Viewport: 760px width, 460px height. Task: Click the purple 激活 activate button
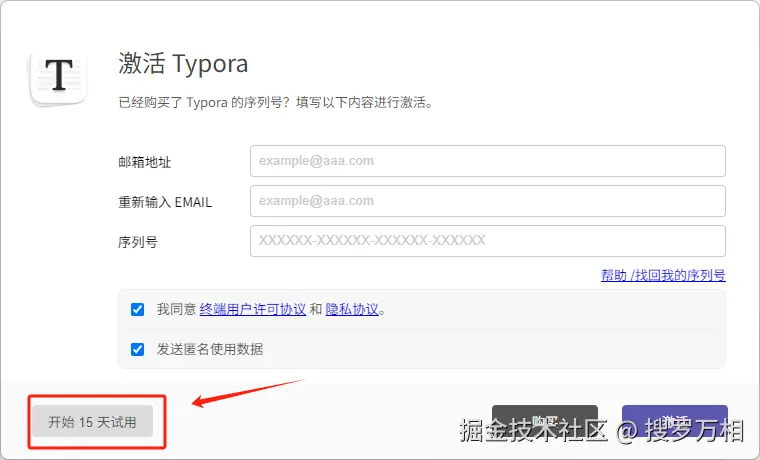pos(675,421)
